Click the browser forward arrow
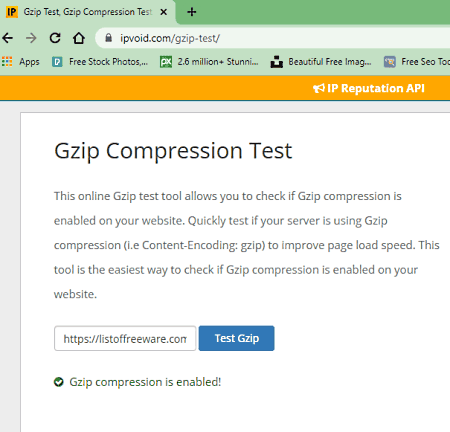 pos(31,38)
